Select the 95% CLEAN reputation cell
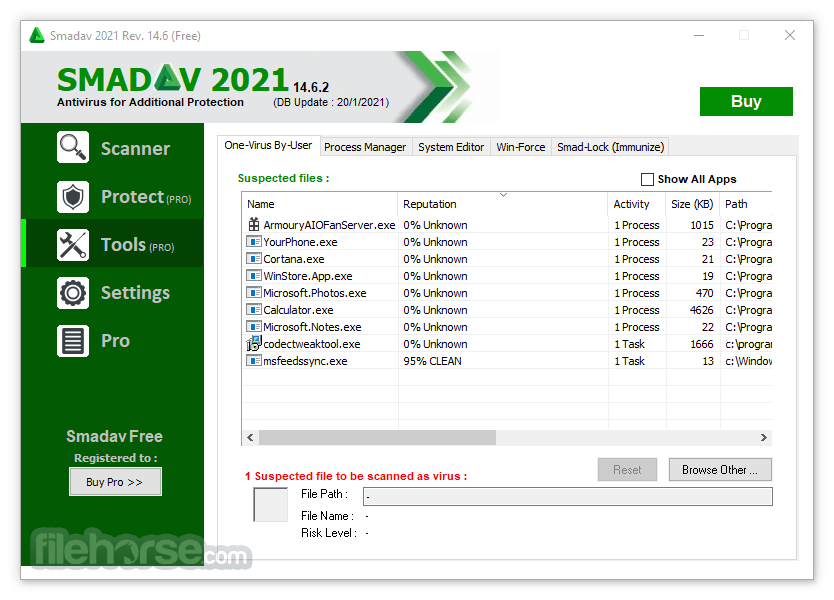Image resolution: width=834 pixels, height=600 pixels. 432,361
